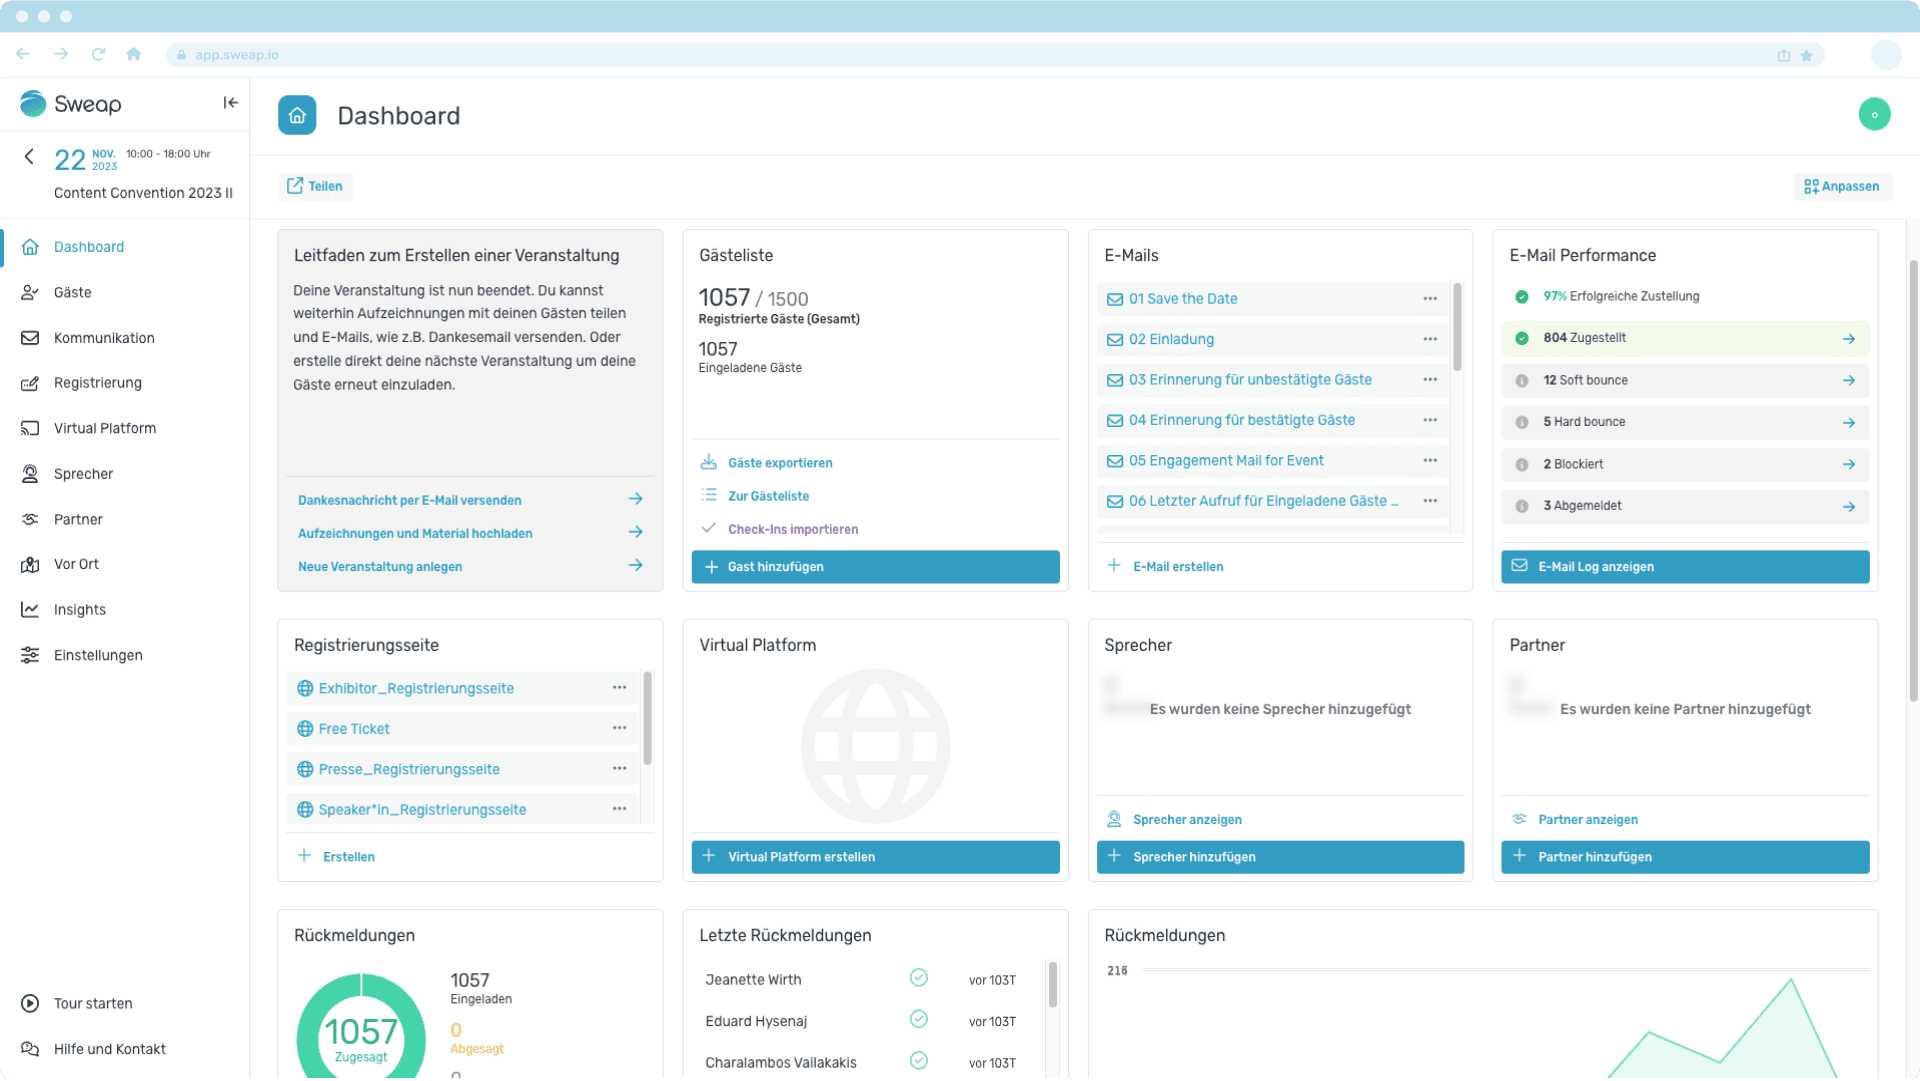Open the Neue Veranstaltung anlegen link
This screenshot has width=1920, height=1081.
pyautogui.click(x=380, y=567)
